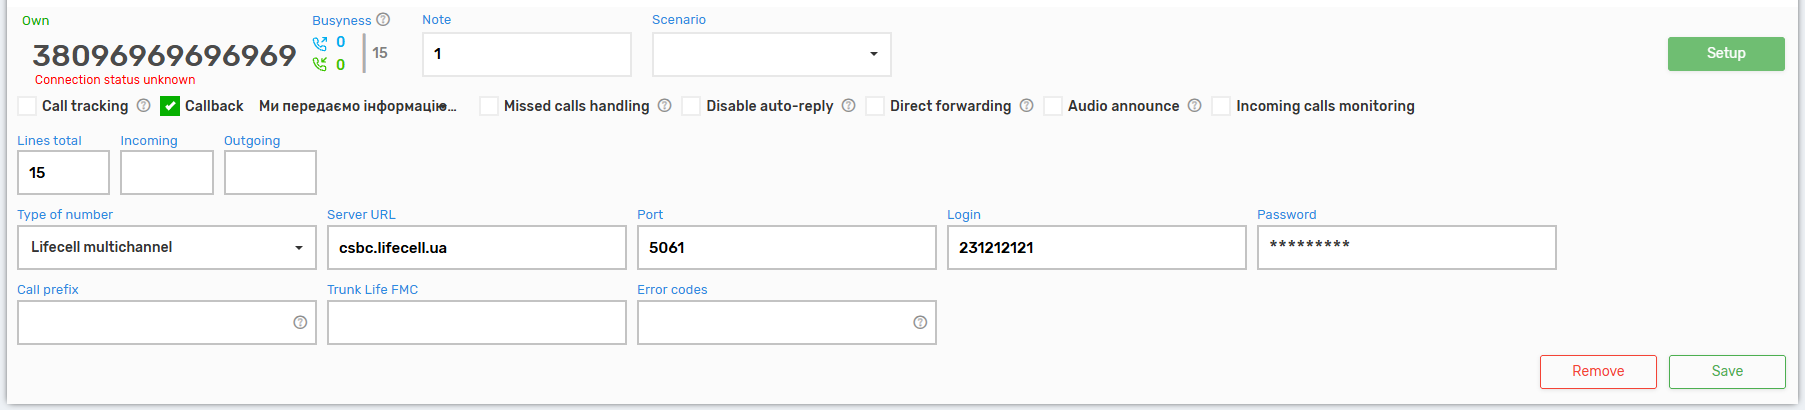Click help icon beside Disable auto-reply
Screen dimensions: 1805x410
848,106
